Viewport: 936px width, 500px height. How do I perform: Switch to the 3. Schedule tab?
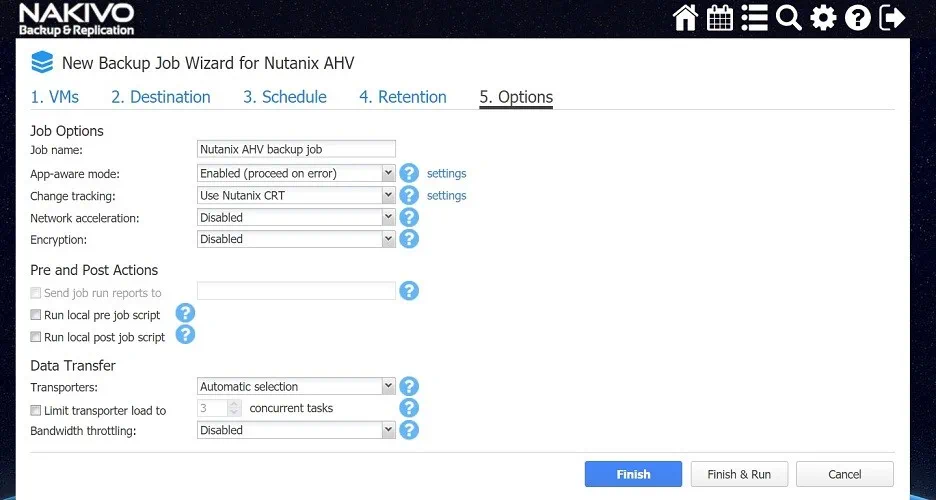(x=285, y=97)
